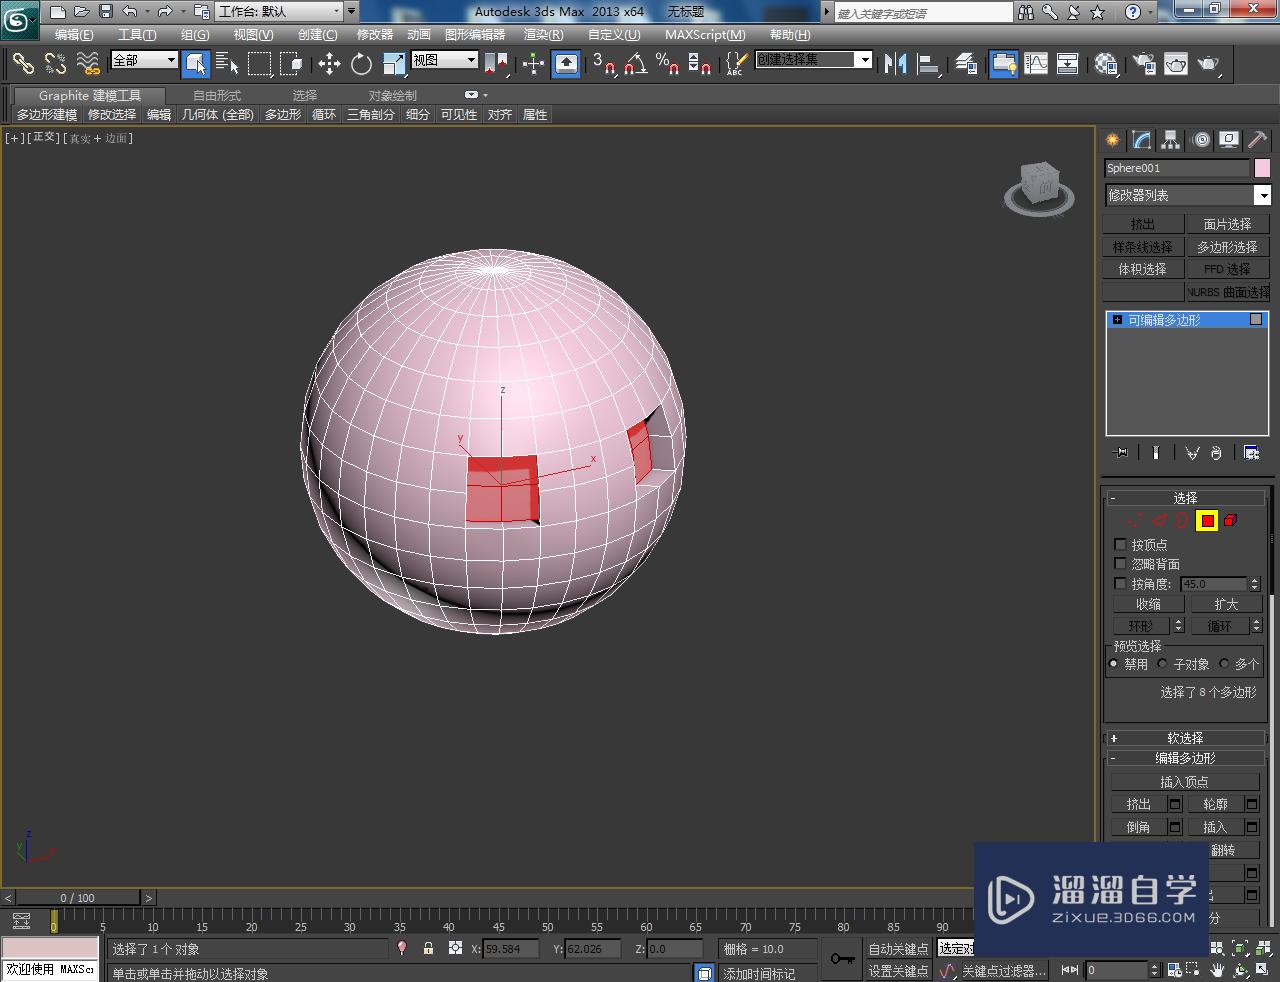Select the 多个 preview radio button
Screen dimensions: 1280x982
click(x=1224, y=663)
